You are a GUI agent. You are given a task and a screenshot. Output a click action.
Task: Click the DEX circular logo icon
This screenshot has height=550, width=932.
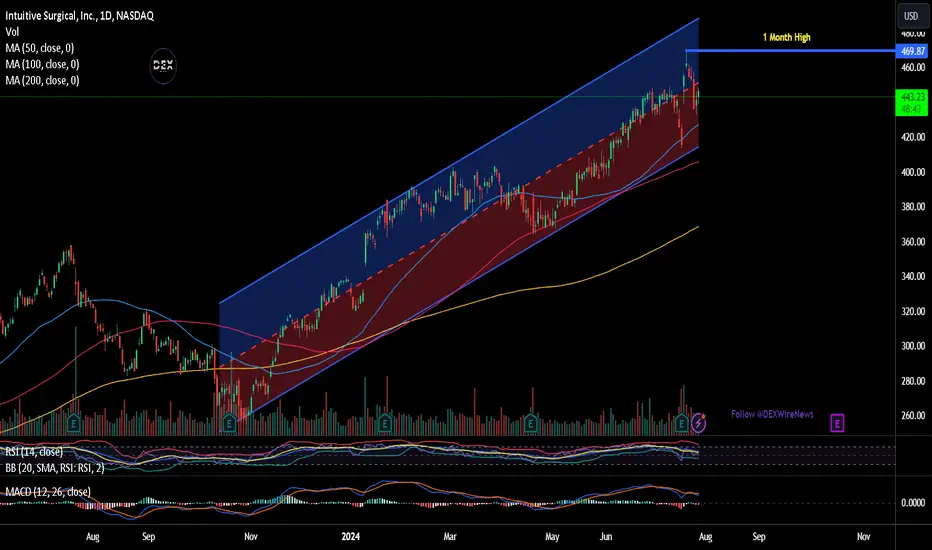point(163,65)
